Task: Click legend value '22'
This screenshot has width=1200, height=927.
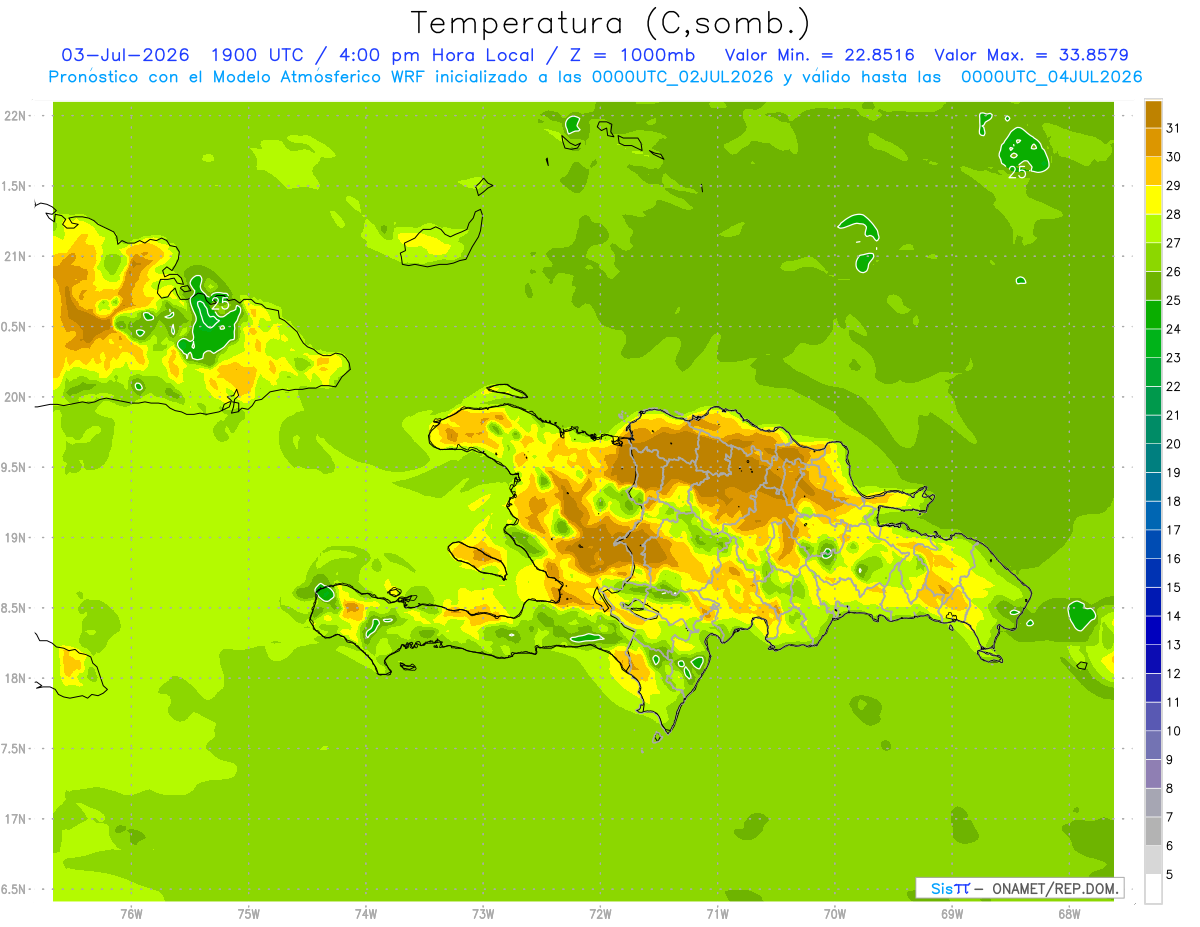Action: tap(1173, 386)
